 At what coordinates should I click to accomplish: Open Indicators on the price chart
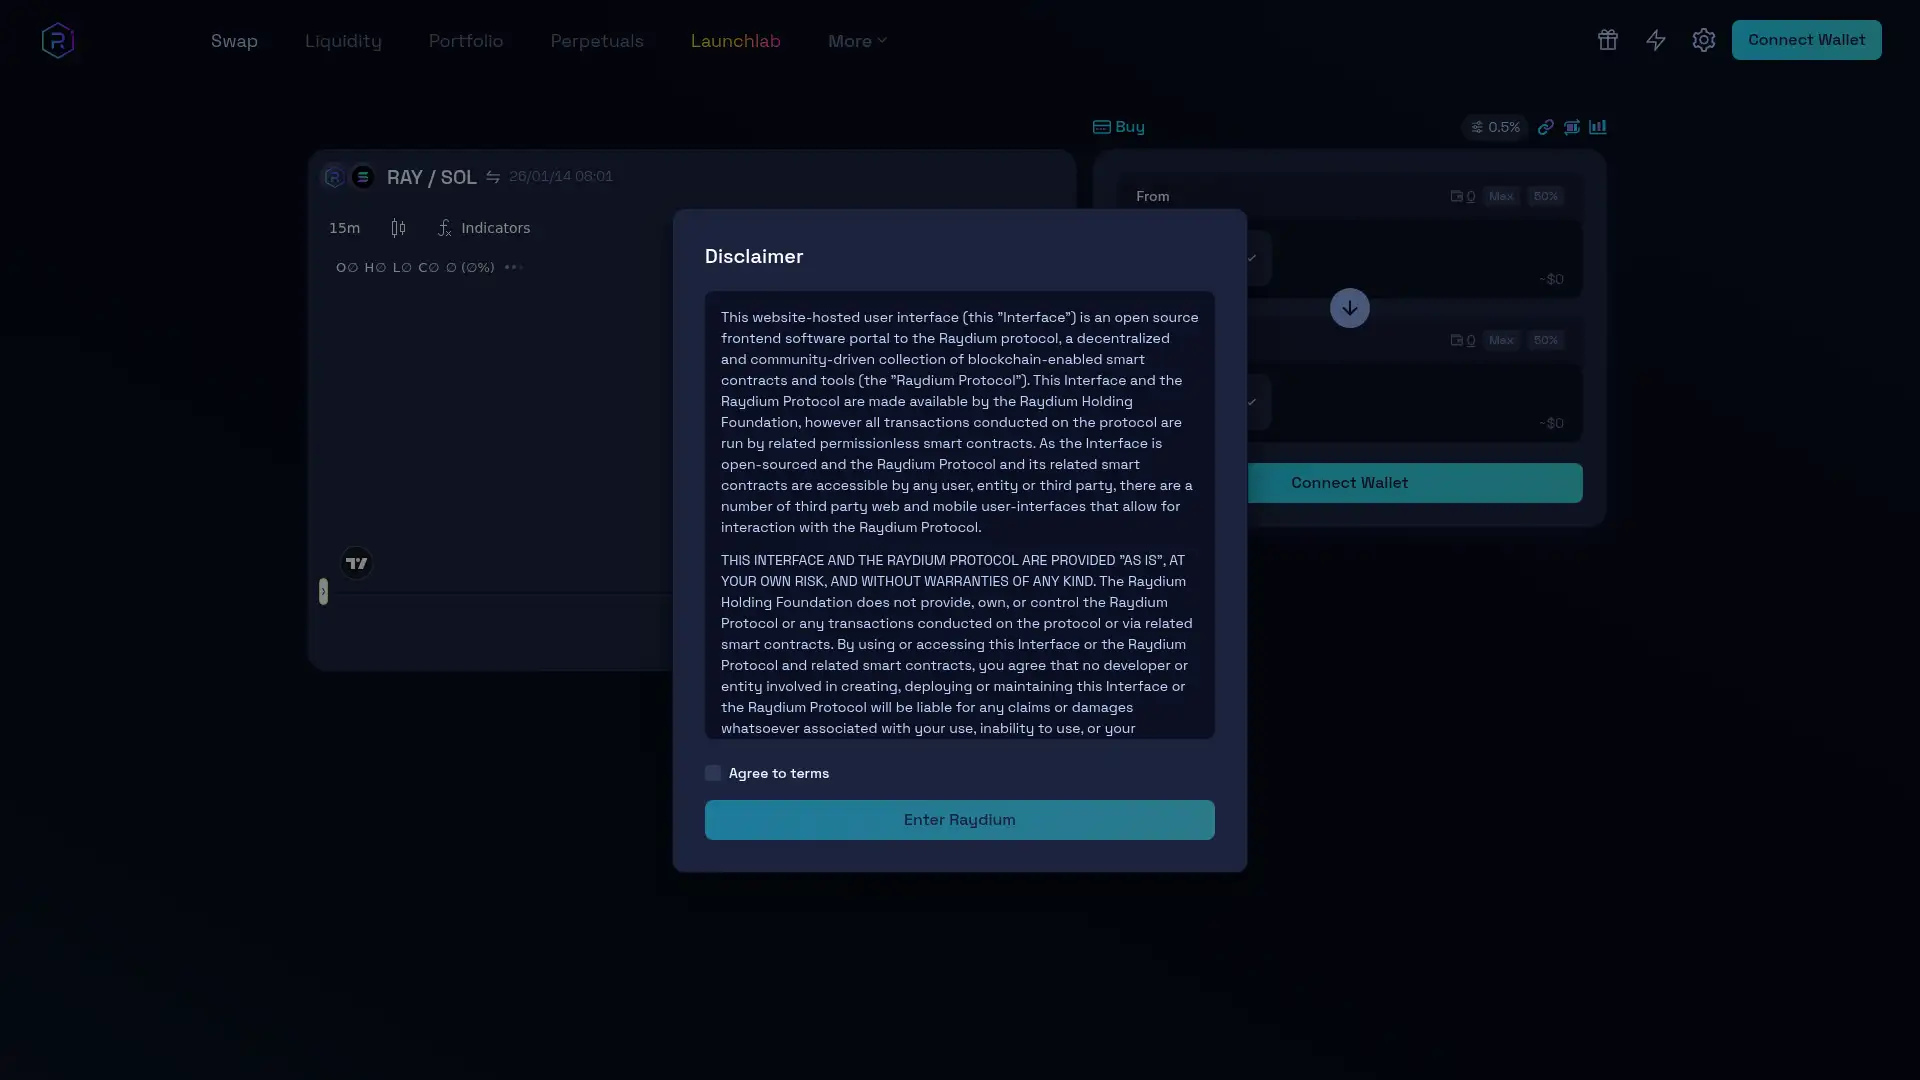point(485,228)
